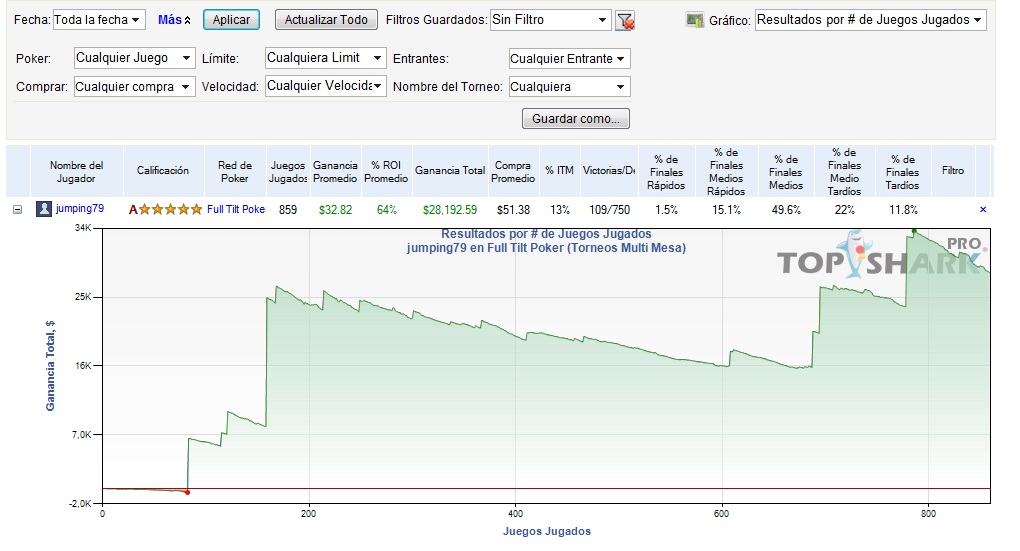This screenshot has width=1020, height=551.
Task: Click the red lowest-point marker on chart
Action: [x=187, y=492]
